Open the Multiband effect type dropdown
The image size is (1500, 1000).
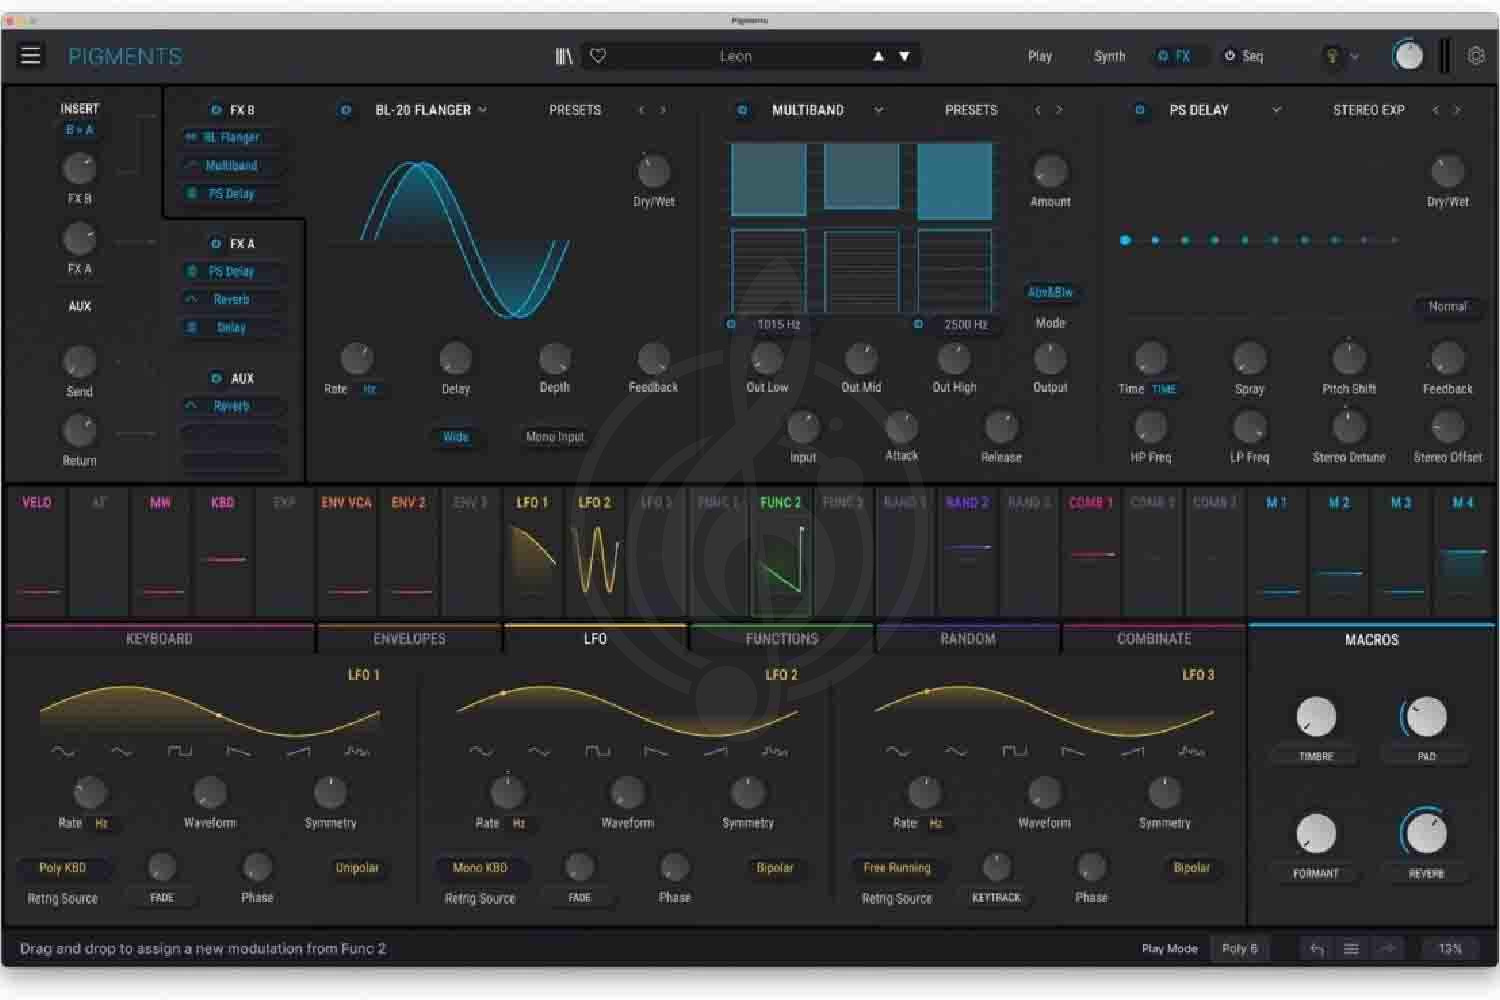tap(878, 110)
